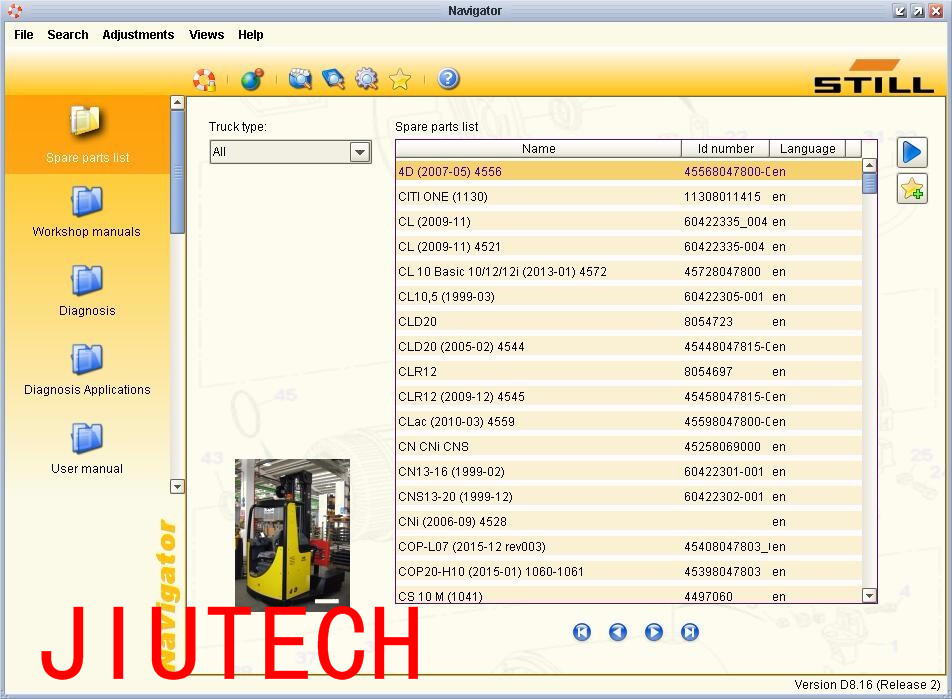Click the globe icon in toolbar

[x=252, y=79]
